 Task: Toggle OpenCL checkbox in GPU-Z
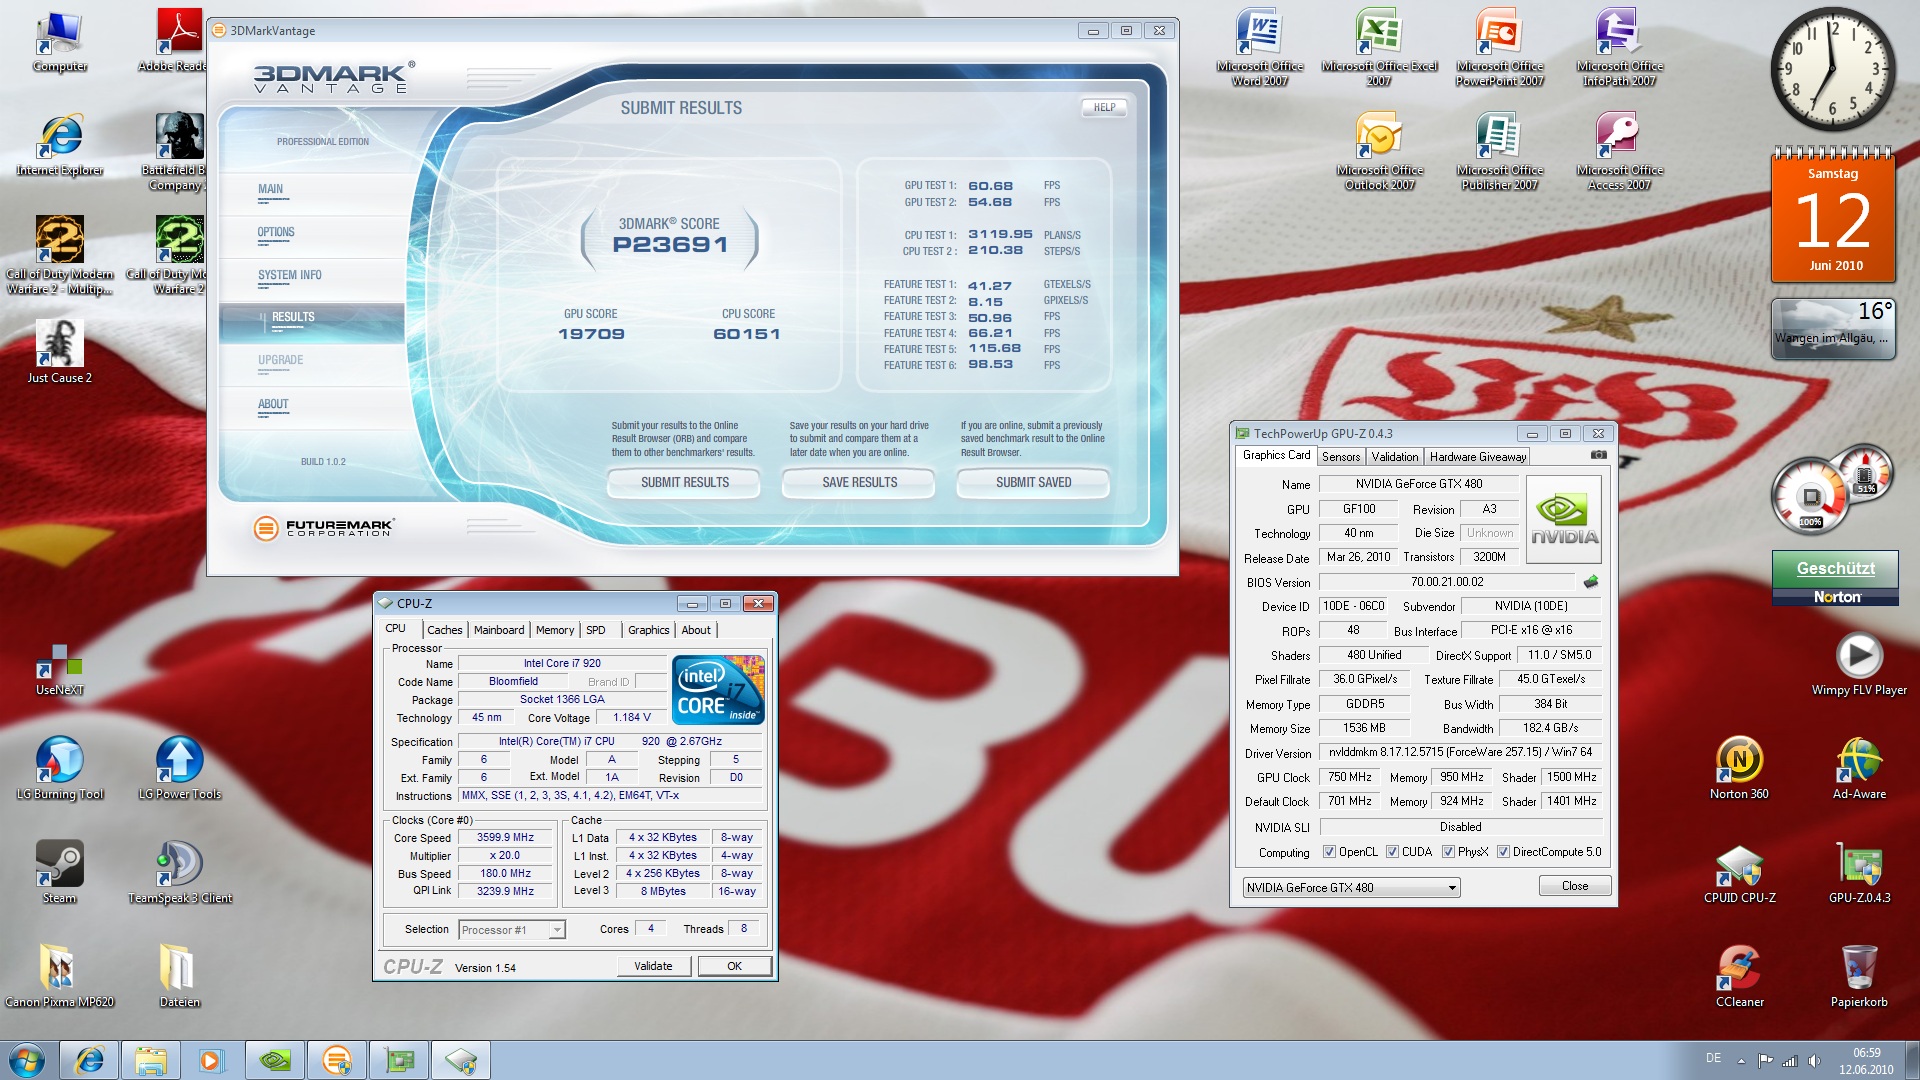coord(1329,852)
